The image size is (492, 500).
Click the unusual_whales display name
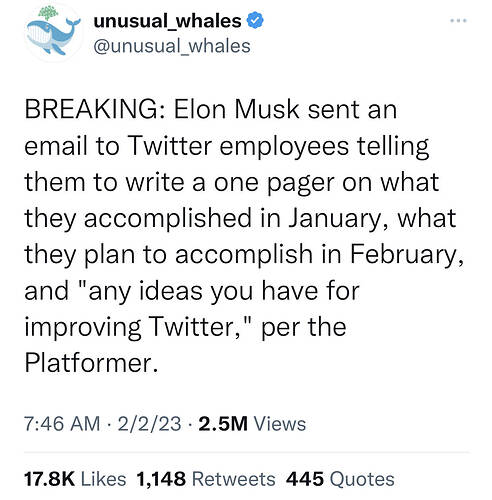click(167, 21)
